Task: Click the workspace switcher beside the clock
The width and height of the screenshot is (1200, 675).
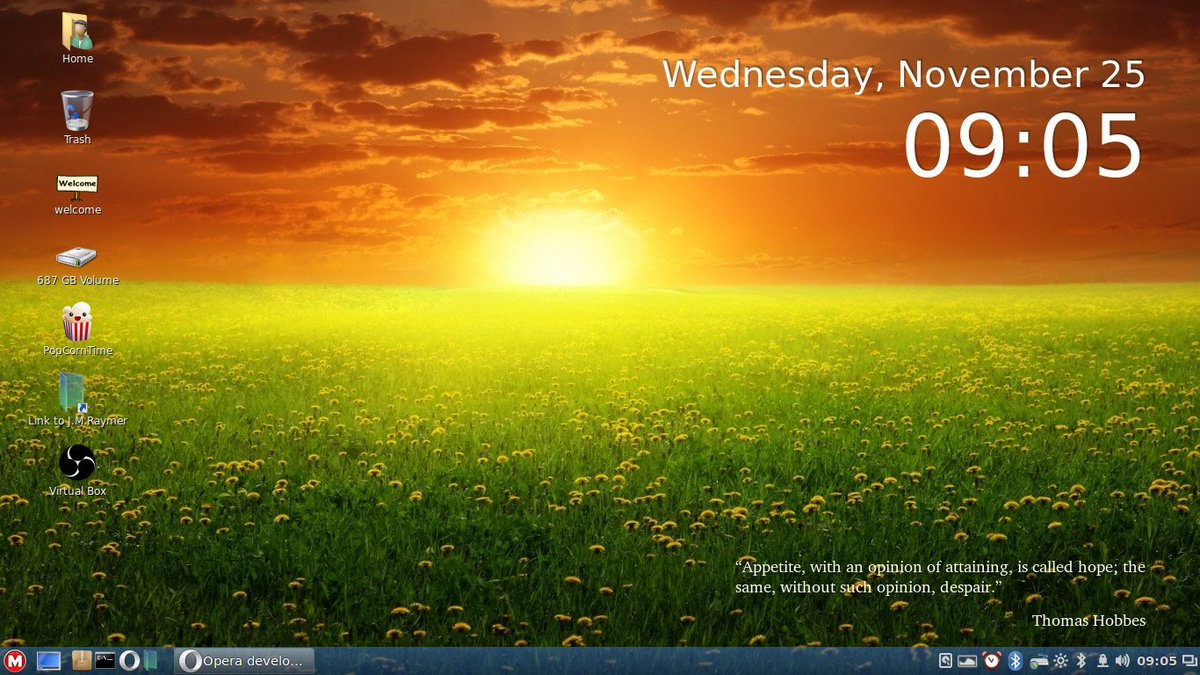Action: 1191,661
